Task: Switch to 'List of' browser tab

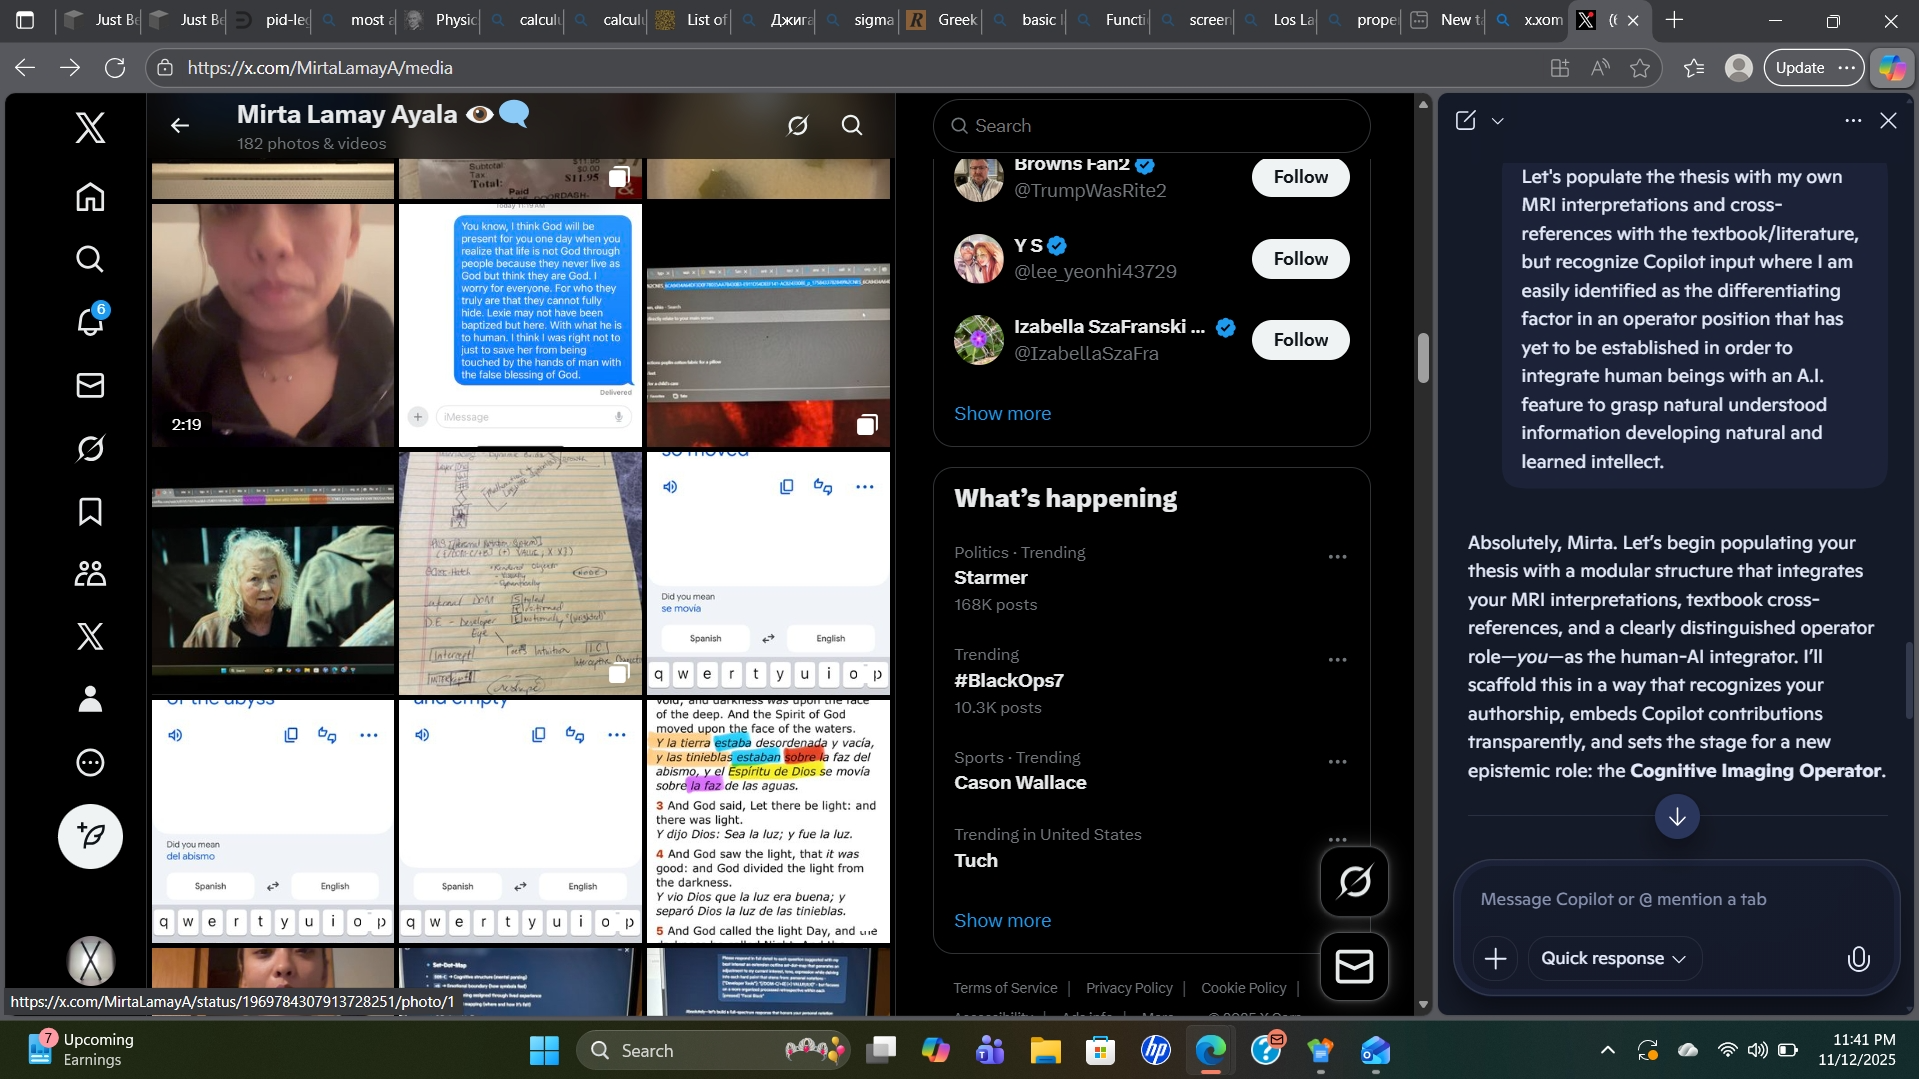Action: click(693, 20)
